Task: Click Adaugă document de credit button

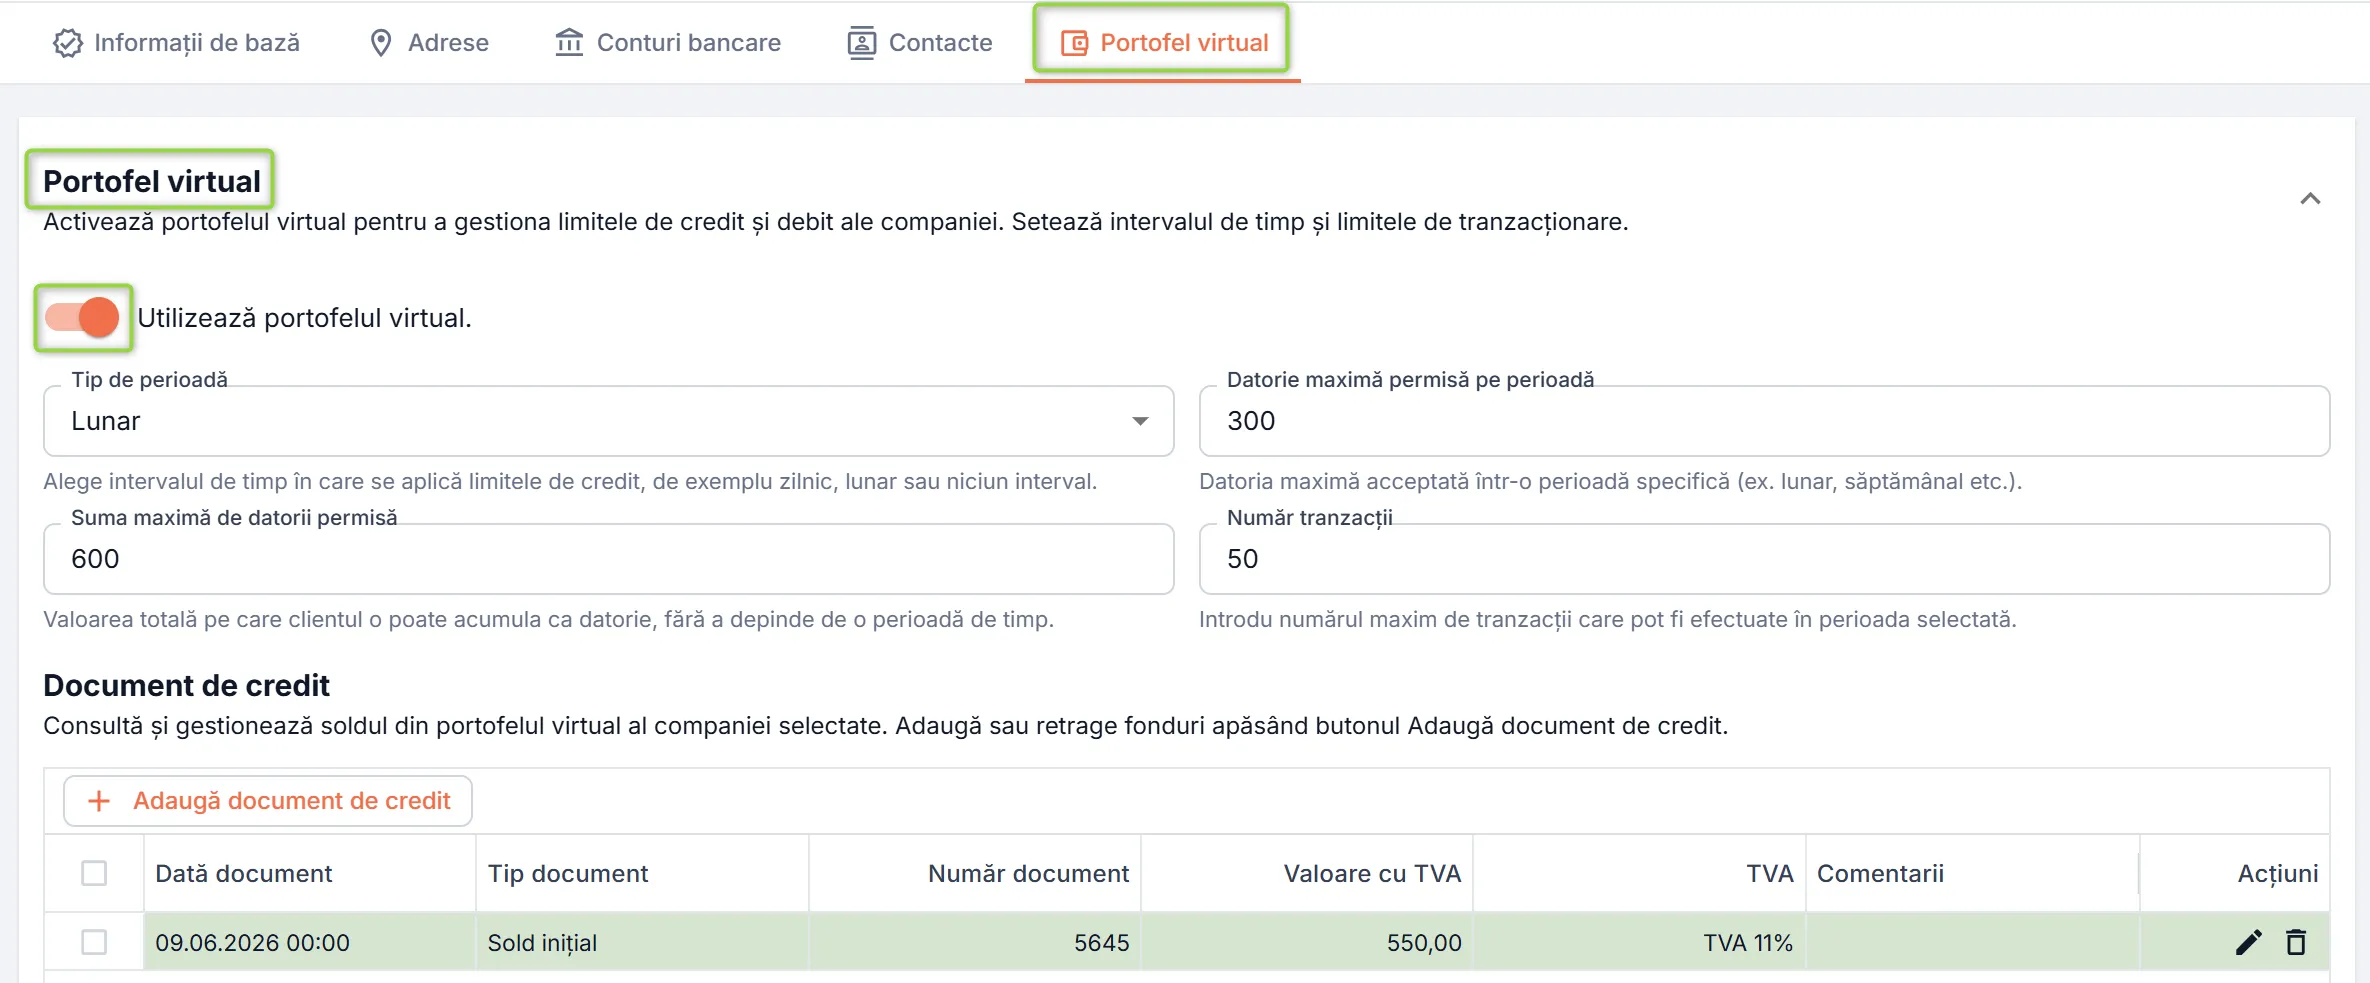Action: pos(268,801)
